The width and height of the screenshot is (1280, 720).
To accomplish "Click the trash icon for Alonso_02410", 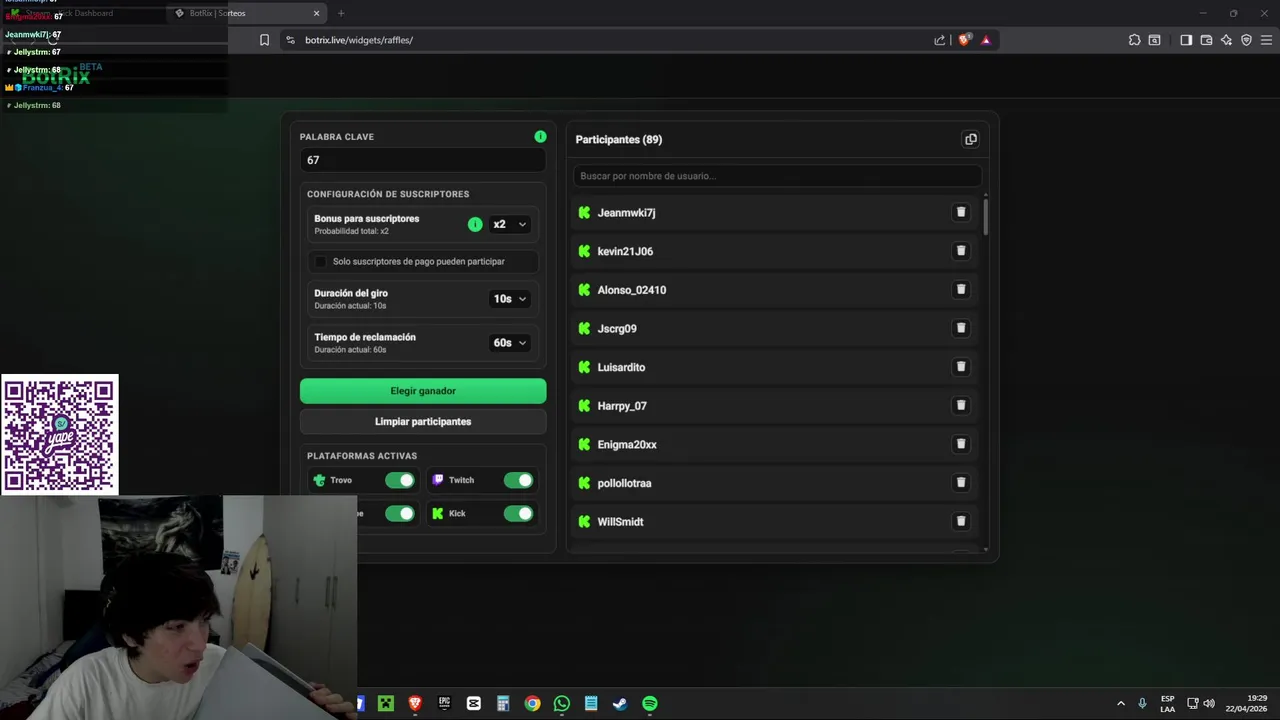I will (x=961, y=289).
